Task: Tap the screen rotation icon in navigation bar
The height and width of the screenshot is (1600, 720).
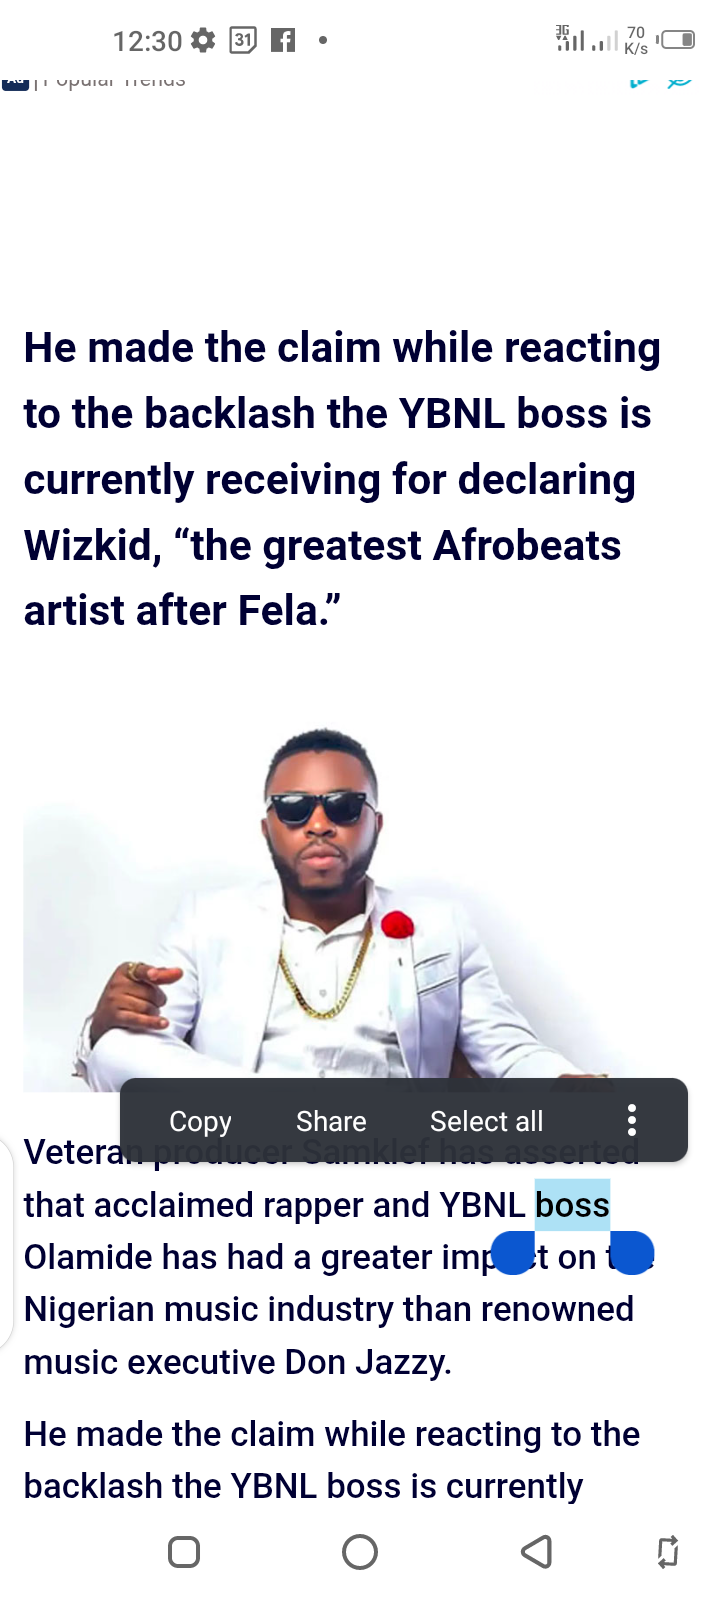Action: point(667,1552)
